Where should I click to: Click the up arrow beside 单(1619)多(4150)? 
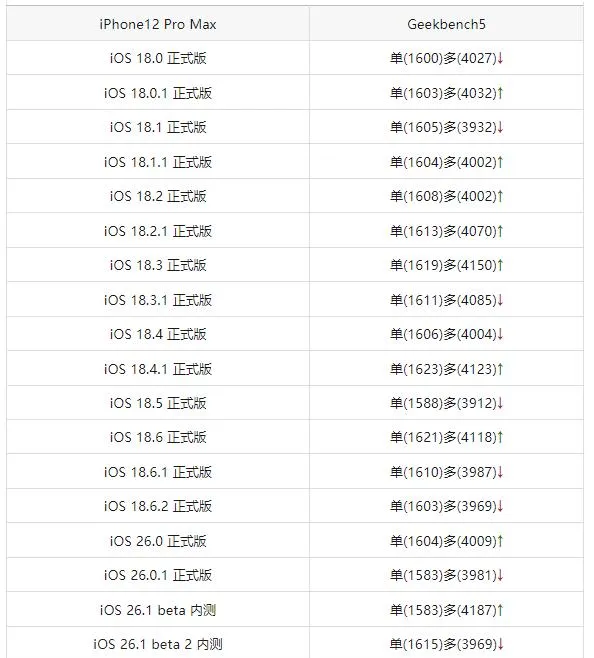coord(500,265)
